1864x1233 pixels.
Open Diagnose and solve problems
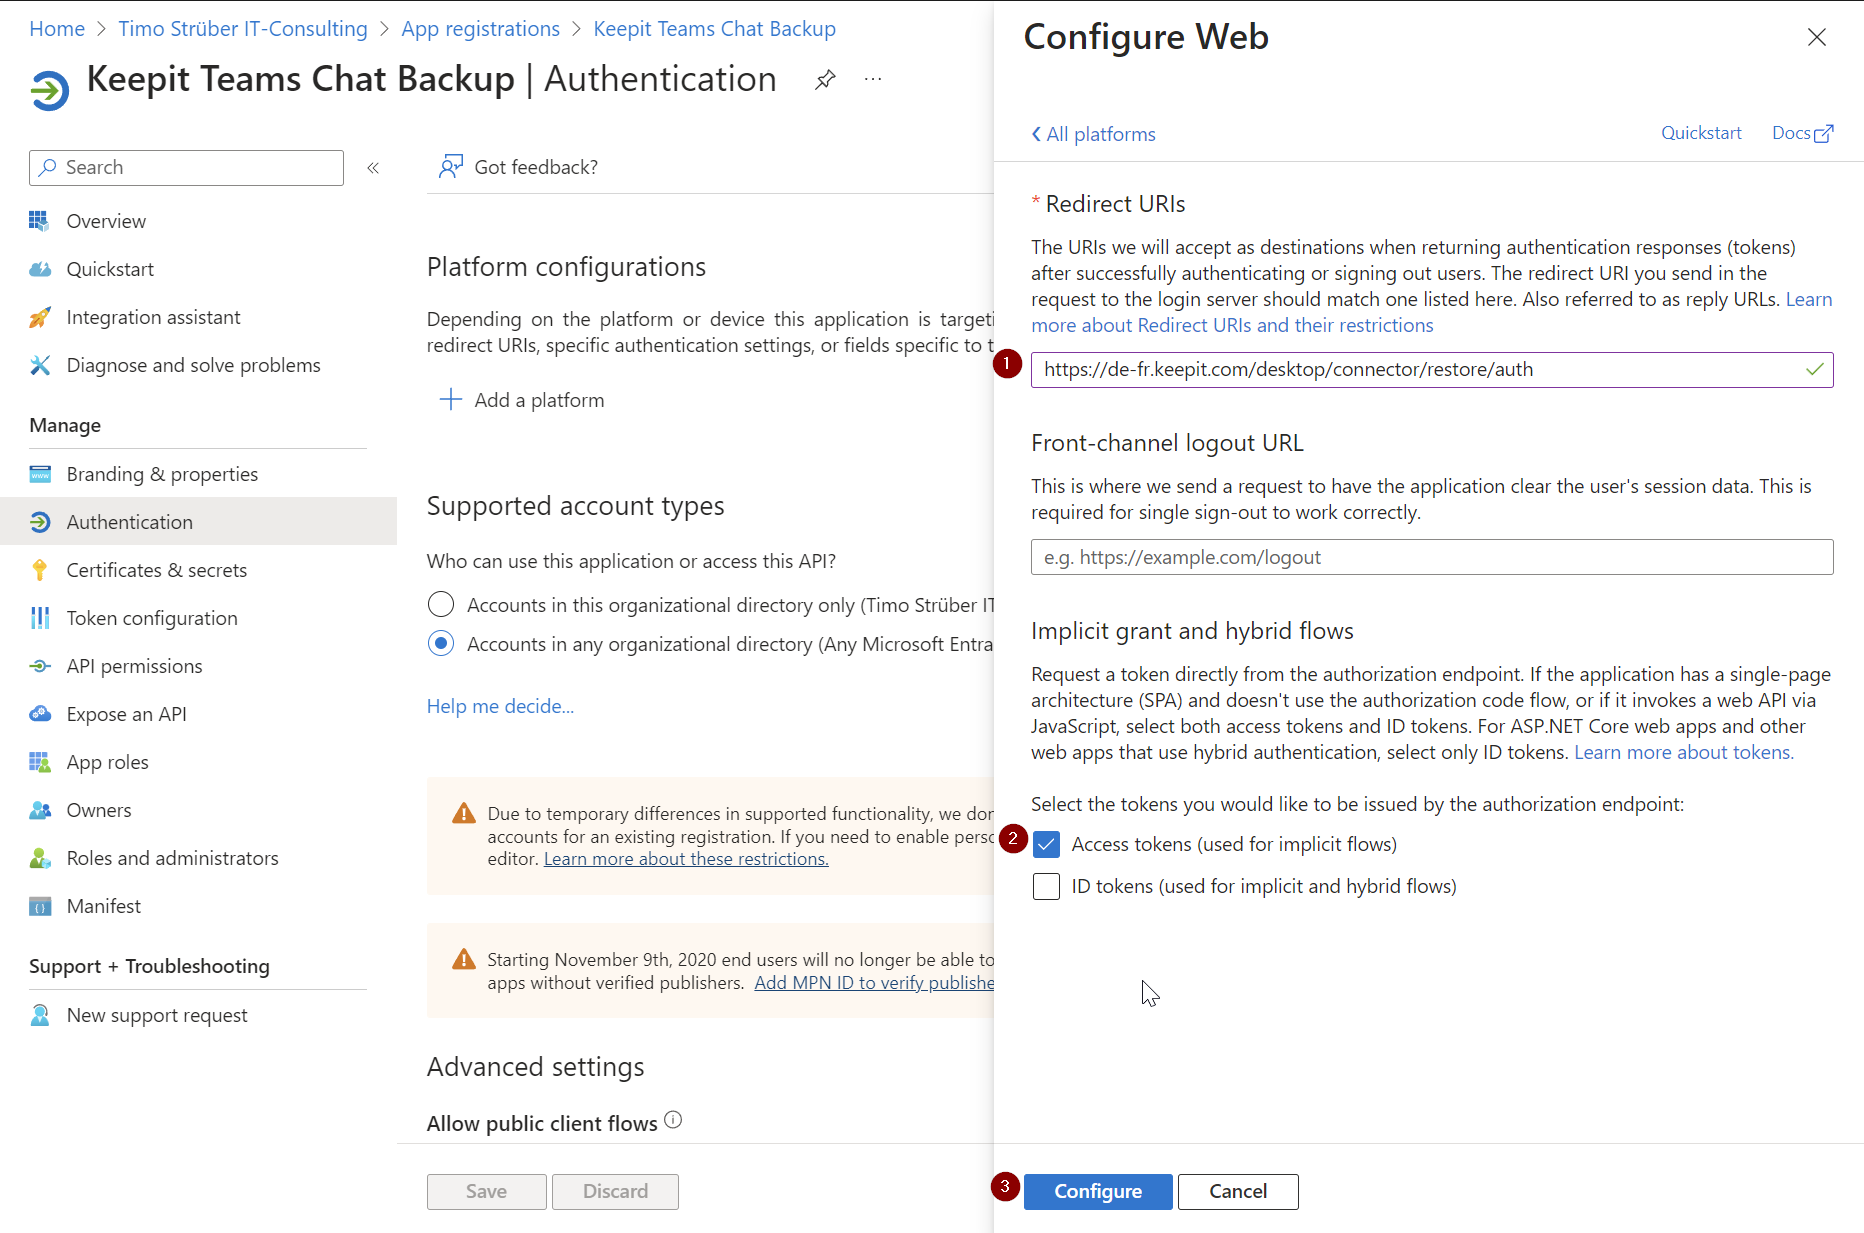coord(193,365)
